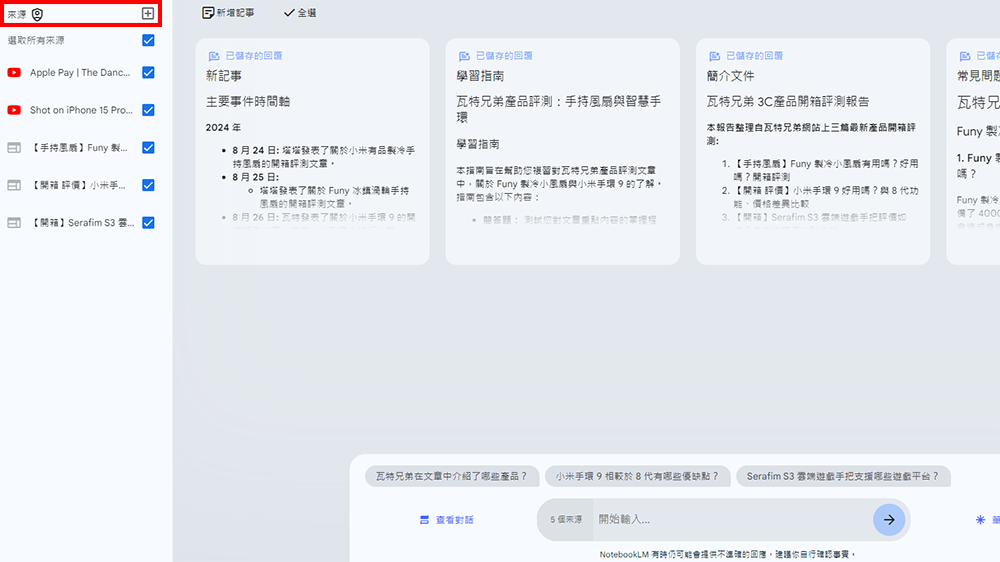The image size is (1000, 562).
Task: Open the Apple Pay | The Danc... source
Action: (x=80, y=73)
